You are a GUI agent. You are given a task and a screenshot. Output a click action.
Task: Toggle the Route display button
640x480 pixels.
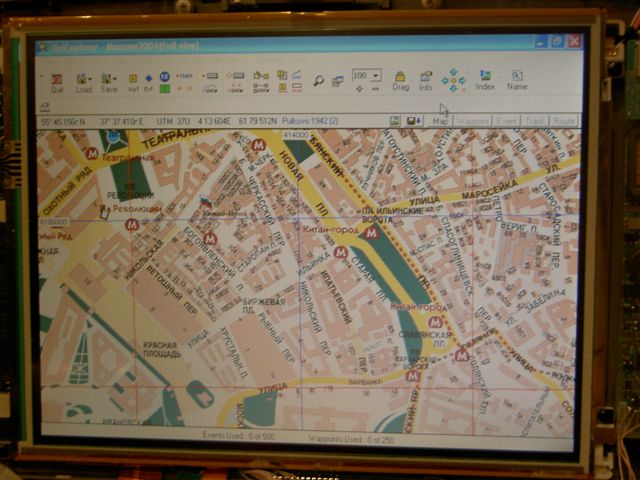(x=564, y=120)
